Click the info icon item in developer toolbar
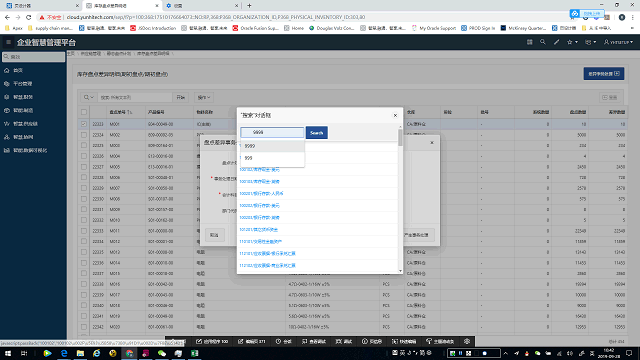This screenshot has height=360, width=640. [x=372, y=341]
